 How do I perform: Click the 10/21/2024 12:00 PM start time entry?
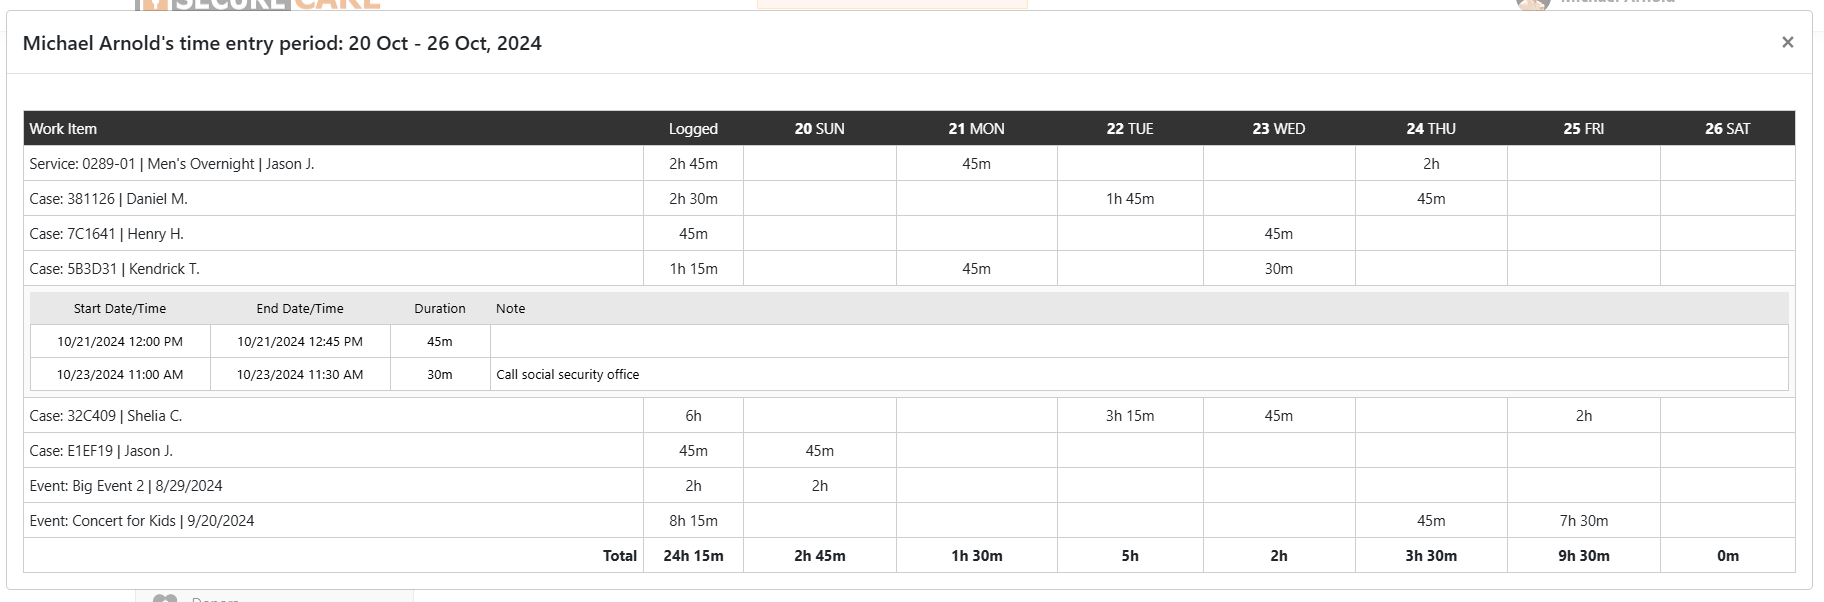[117, 341]
